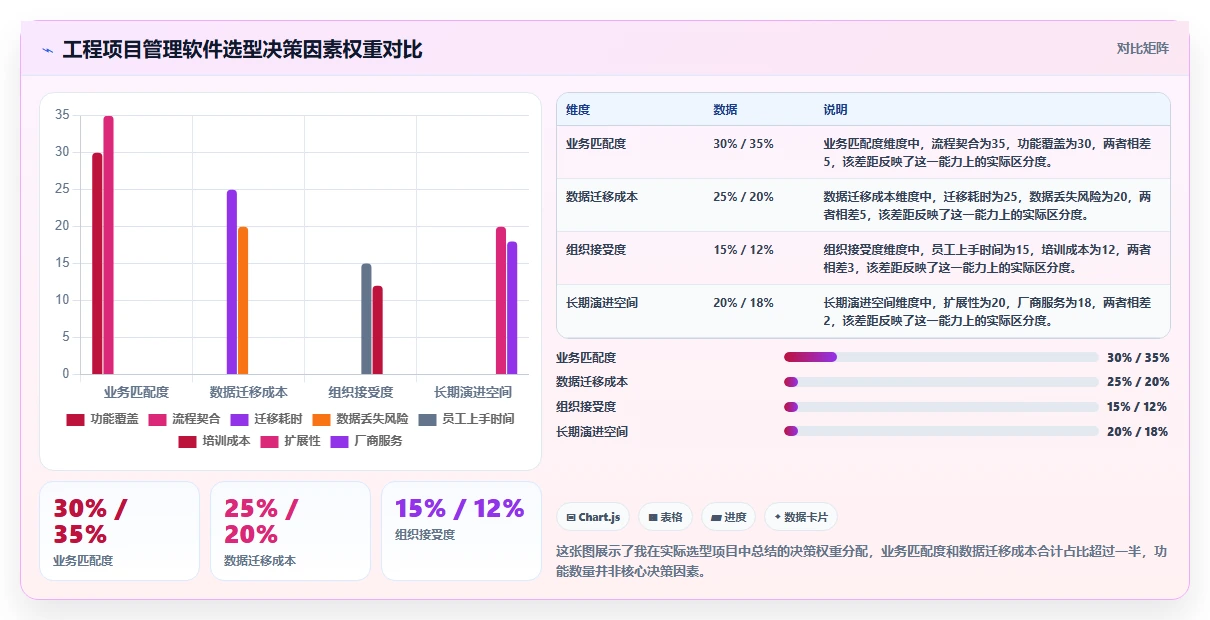Click the sparkle icon in 数据卡片 chip
The width and height of the screenshot is (1210, 620).
click(x=778, y=517)
